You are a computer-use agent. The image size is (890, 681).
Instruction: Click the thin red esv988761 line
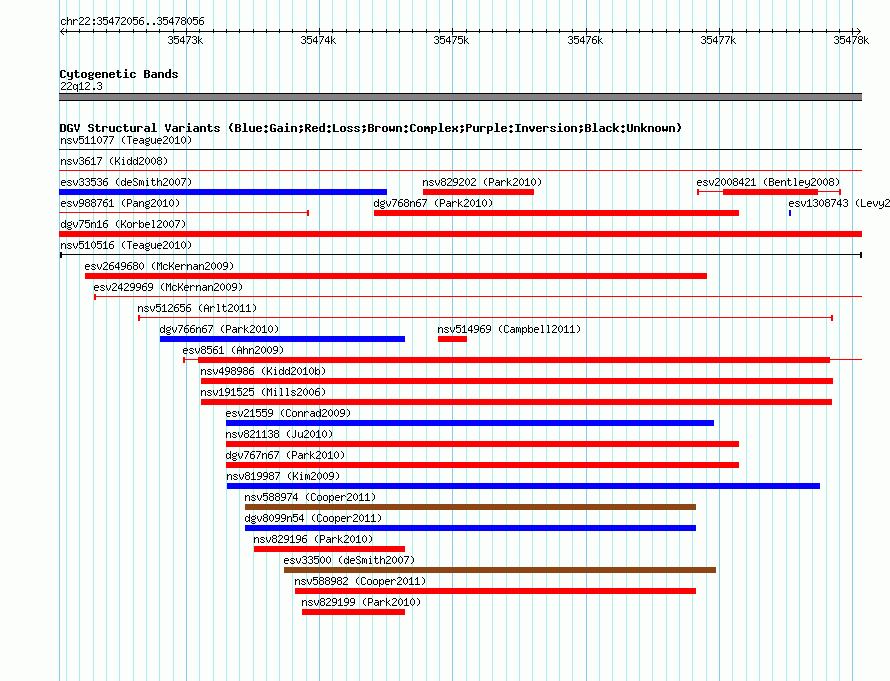[184, 213]
